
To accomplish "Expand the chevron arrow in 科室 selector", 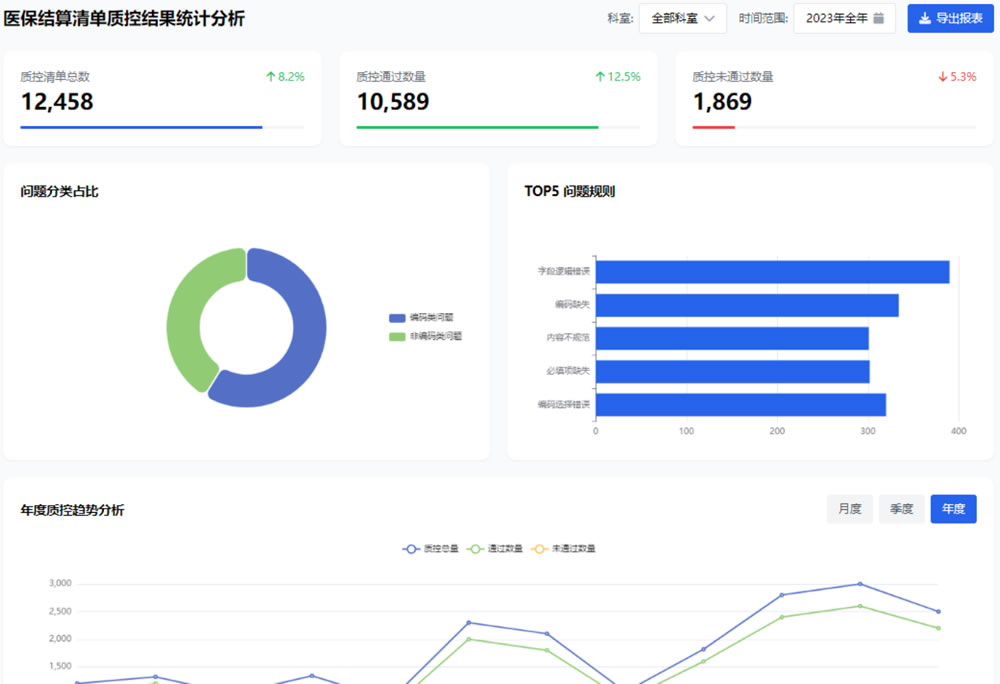I will 709,18.
